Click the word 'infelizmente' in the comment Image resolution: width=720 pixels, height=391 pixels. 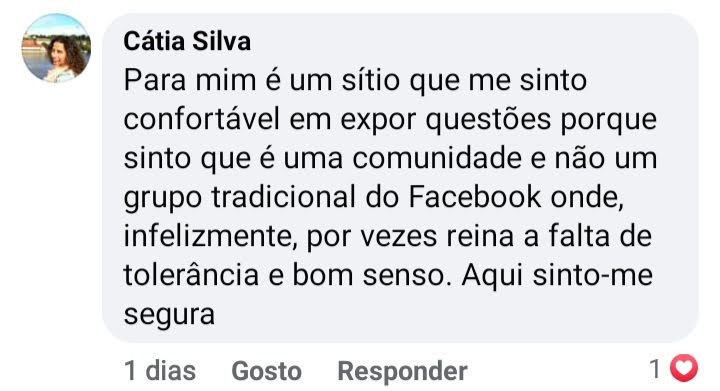point(208,236)
